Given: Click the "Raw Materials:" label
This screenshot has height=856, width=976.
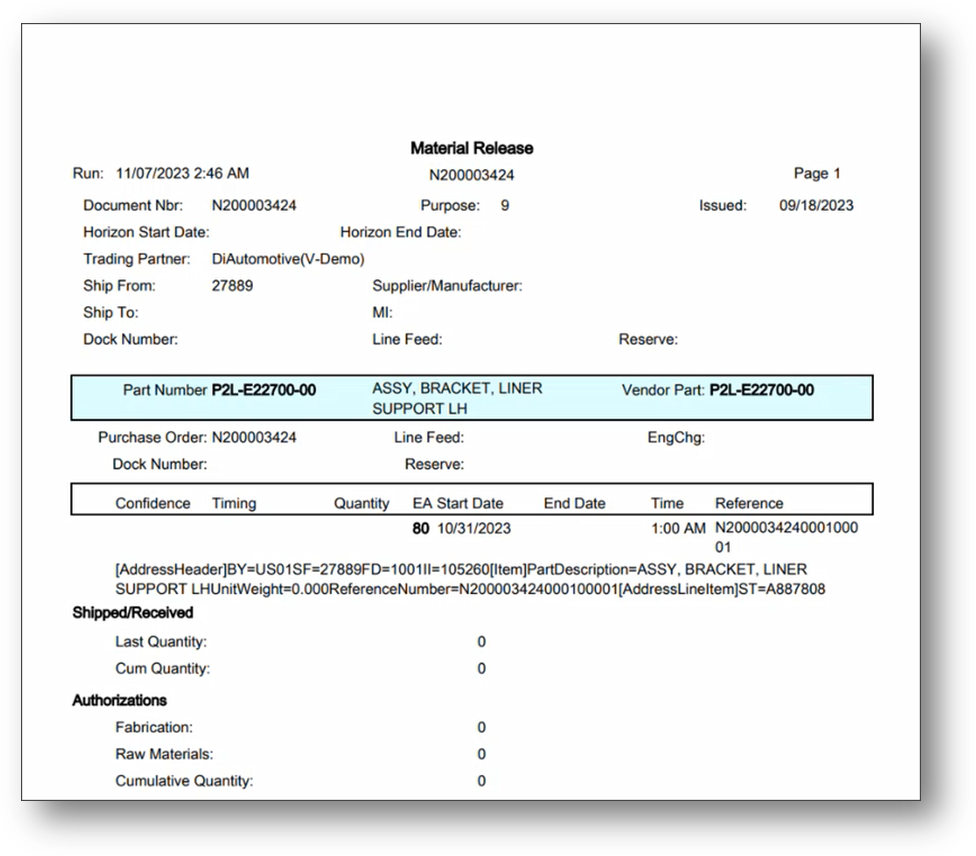Looking at the screenshot, I should (x=164, y=754).
